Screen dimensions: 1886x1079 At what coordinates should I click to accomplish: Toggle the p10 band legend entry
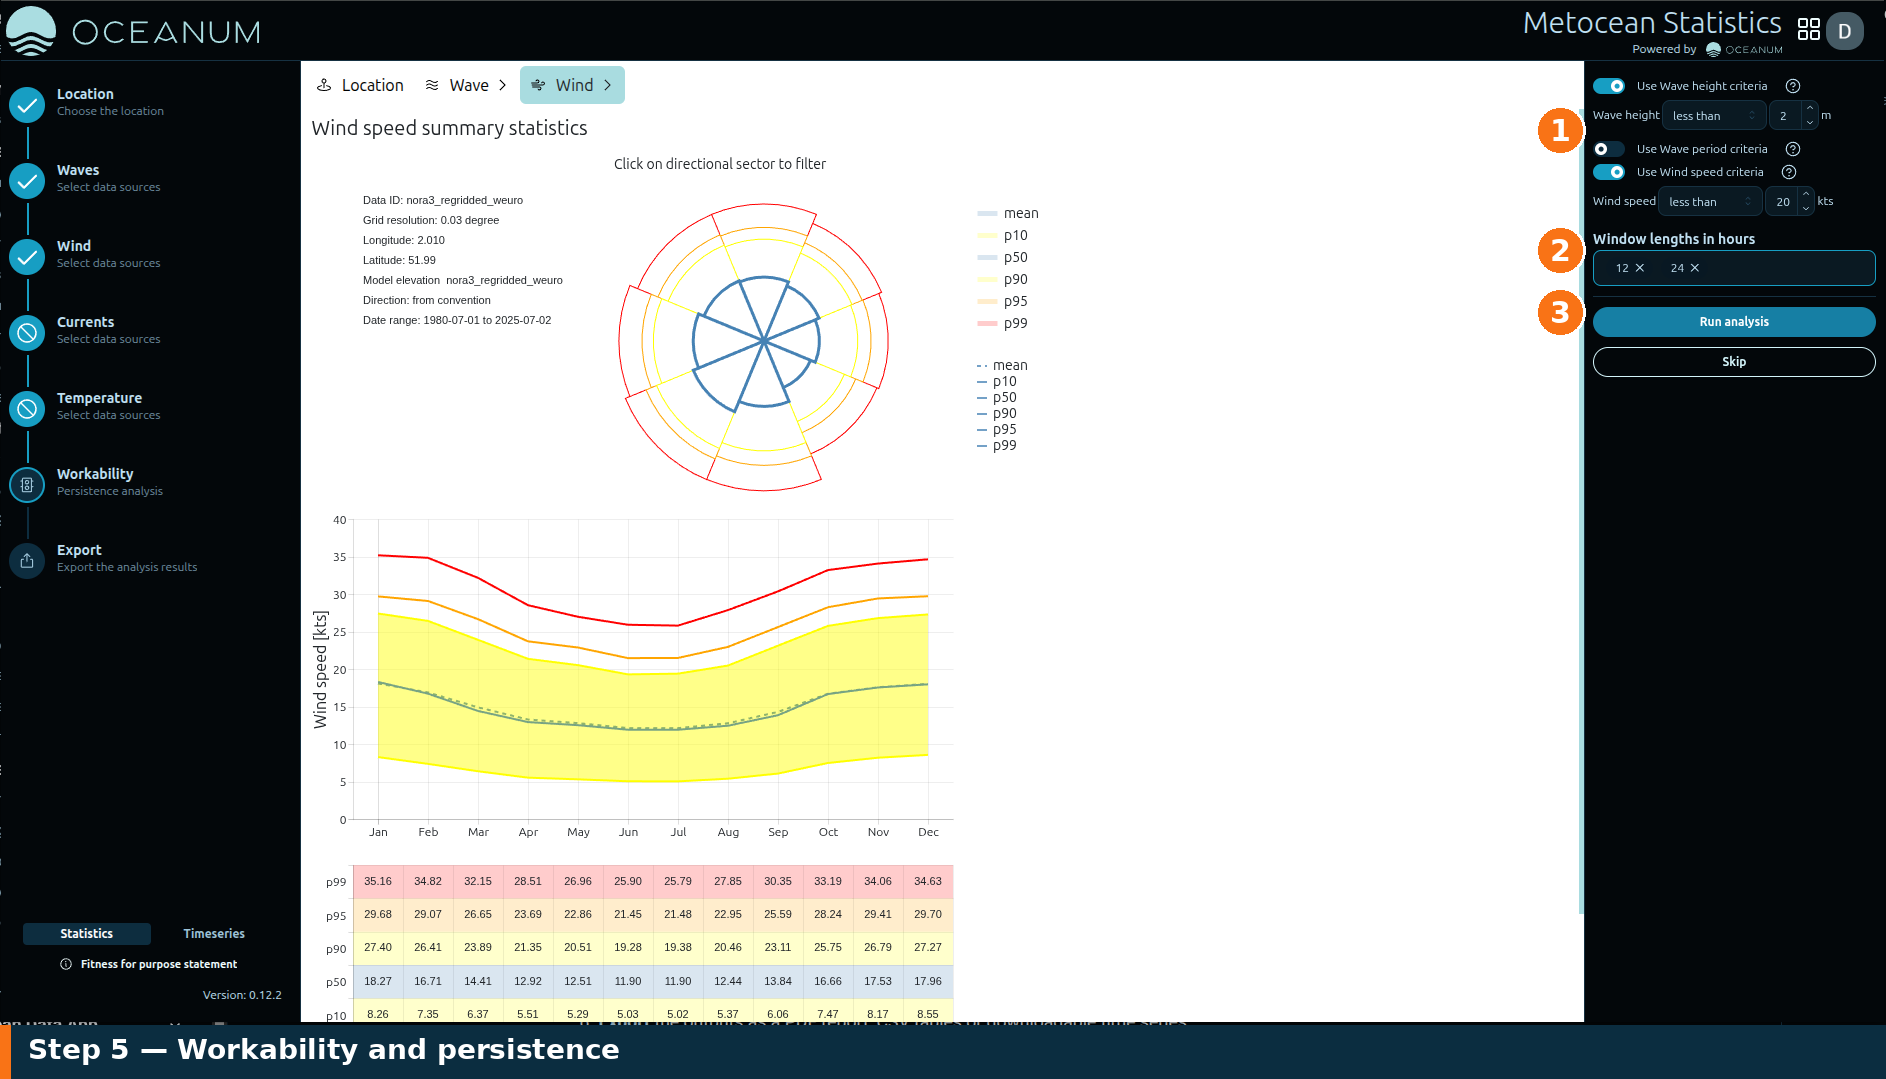(1003, 235)
